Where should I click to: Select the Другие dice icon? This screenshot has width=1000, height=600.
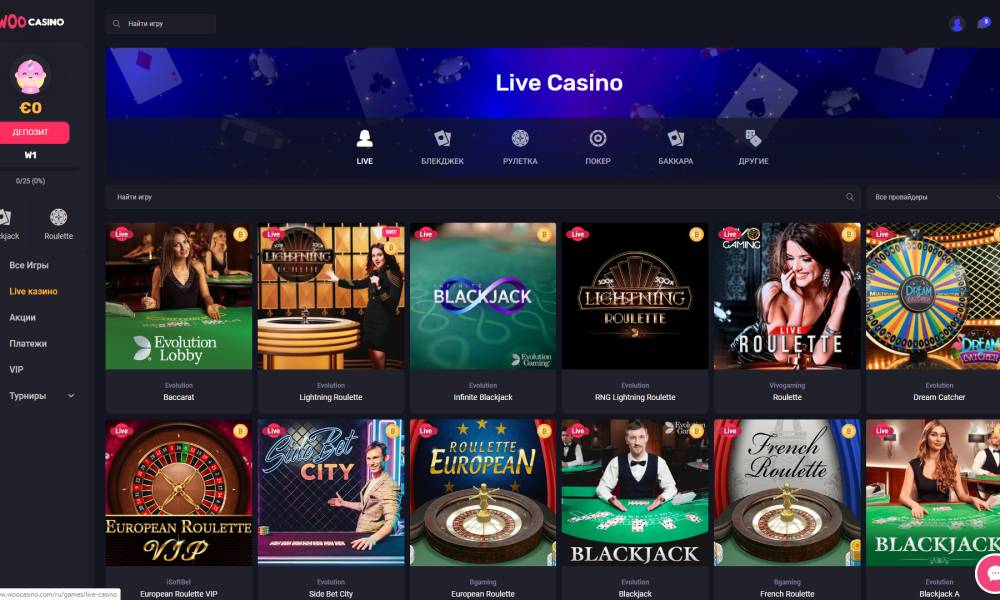pos(753,138)
